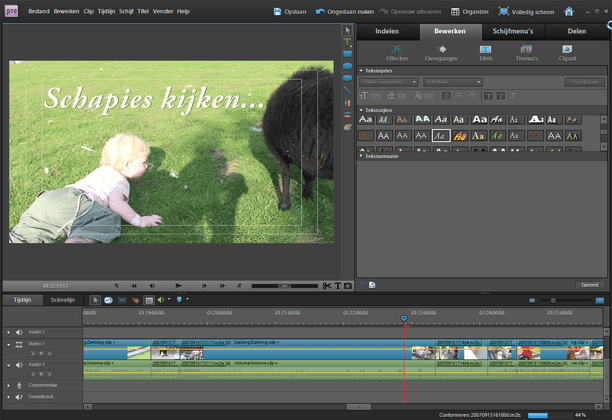This screenshot has height=420, width=612.
Task: Click the Organizer icon button
Action: click(470, 11)
